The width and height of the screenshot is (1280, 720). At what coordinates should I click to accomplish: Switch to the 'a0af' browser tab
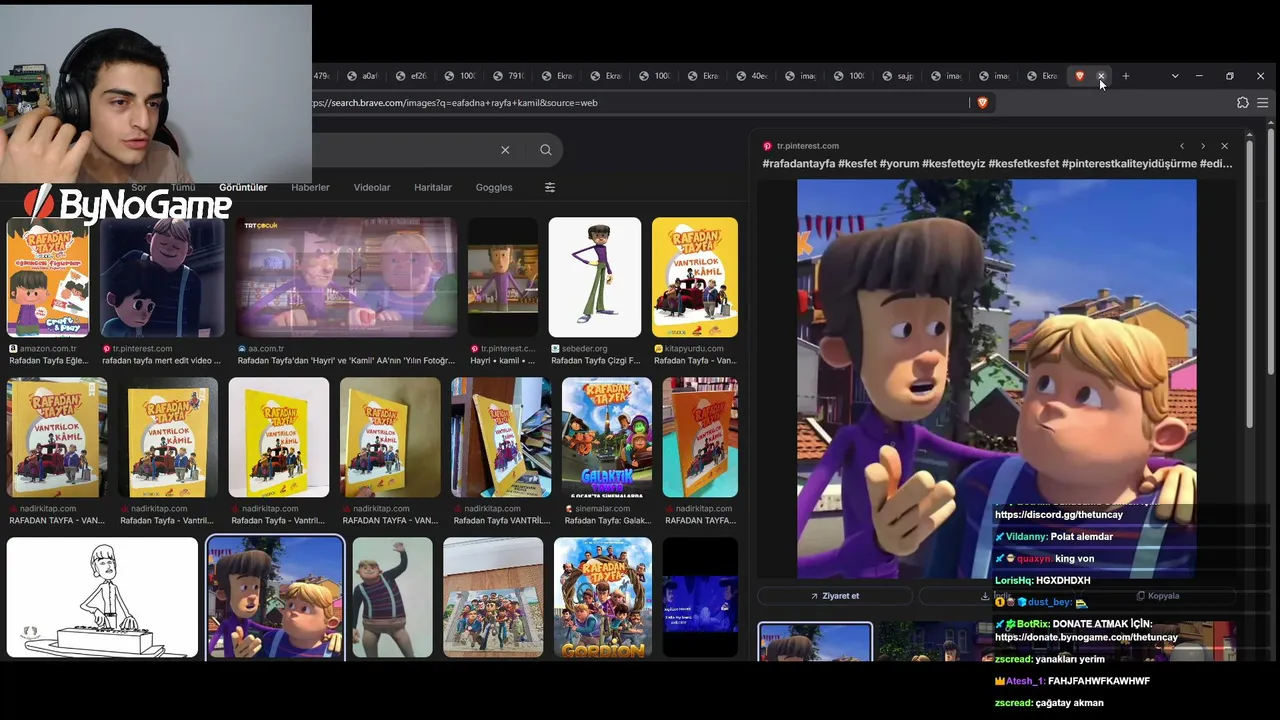[362, 76]
